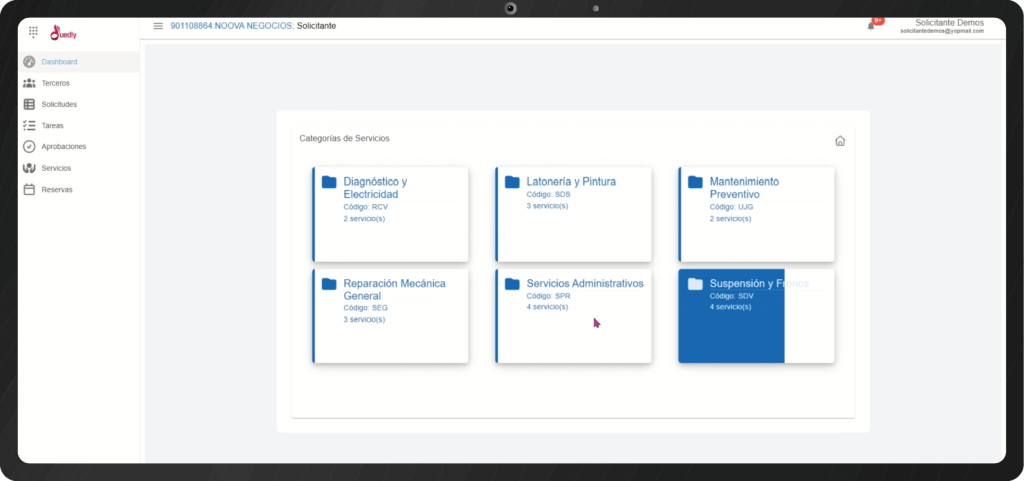Select the Reparación Mecánica General category
Viewport: 1024px width, 481px height.
pyautogui.click(x=391, y=315)
